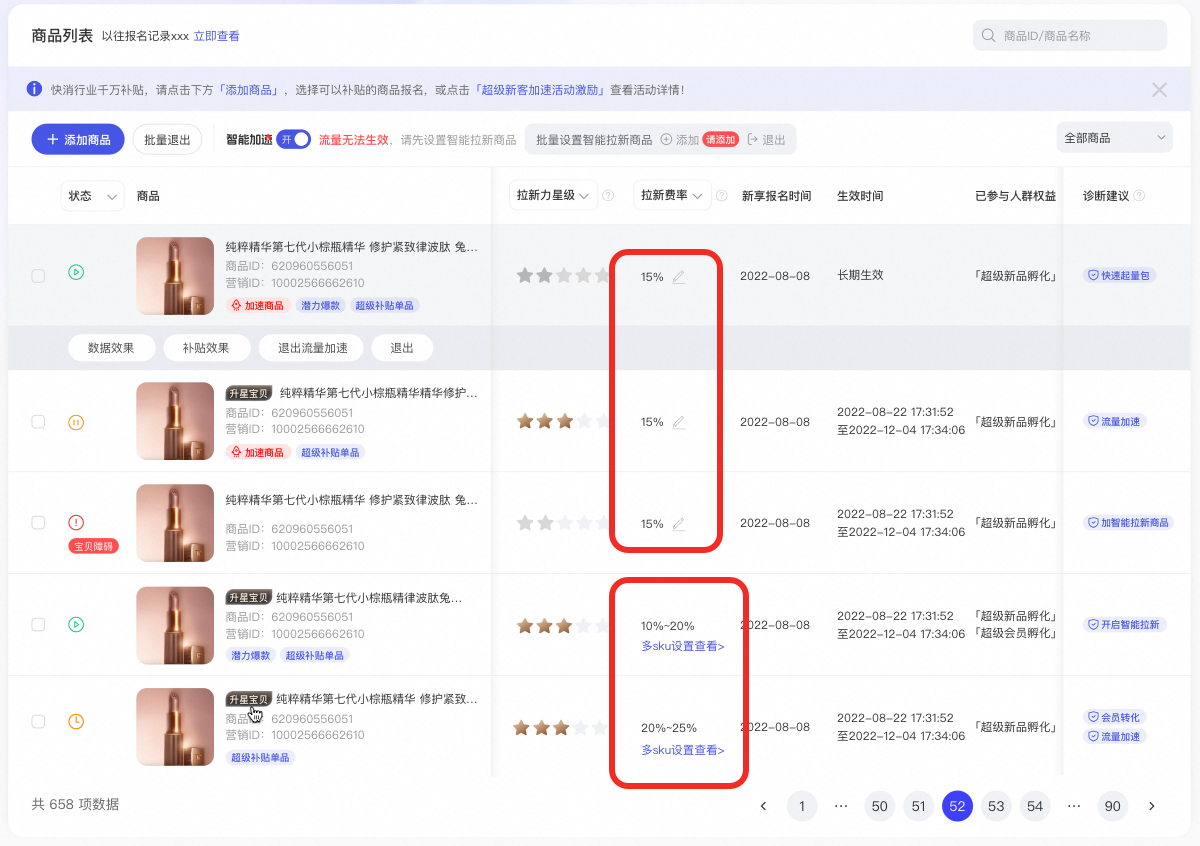Screen dimensions: 1200x846
Task: Click the 添加商品 link inside the banner
Action: coord(250,90)
